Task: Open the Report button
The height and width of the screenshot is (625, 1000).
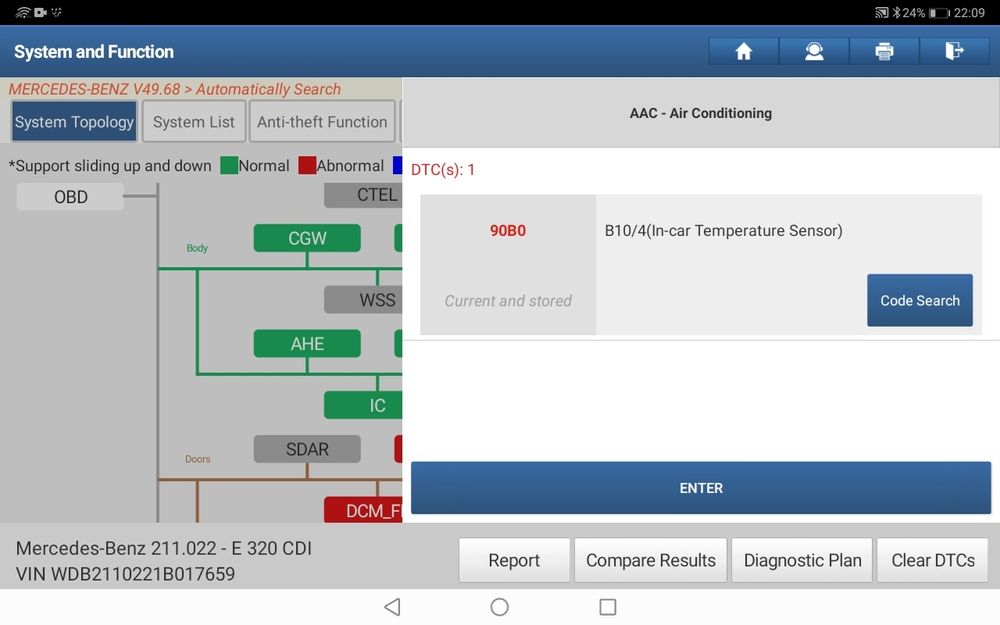Action: tap(514, 560)
